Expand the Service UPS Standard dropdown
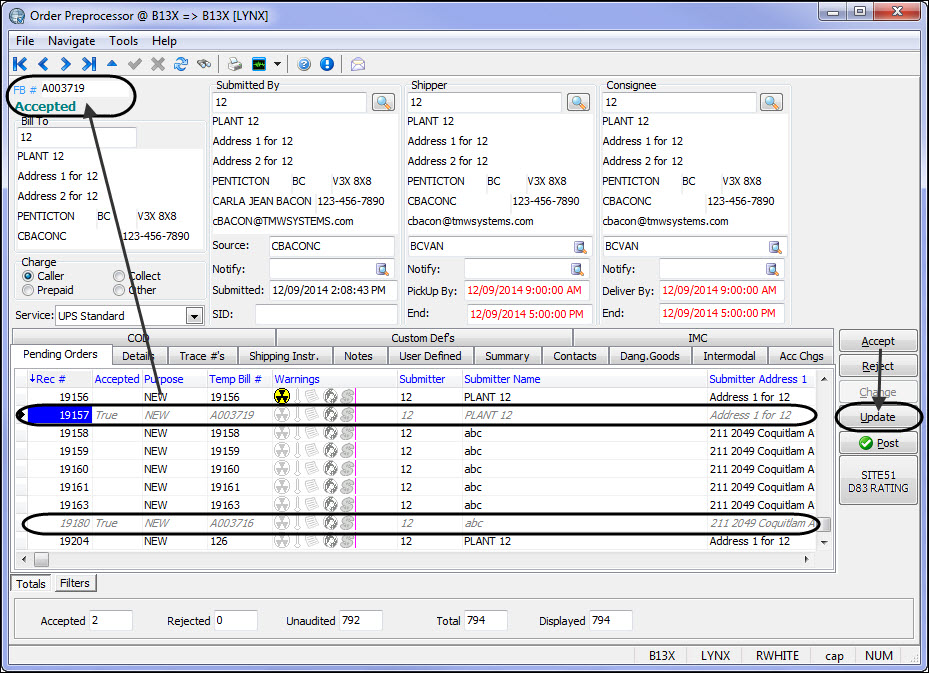929x673 pixels. [x=193, y=316]
